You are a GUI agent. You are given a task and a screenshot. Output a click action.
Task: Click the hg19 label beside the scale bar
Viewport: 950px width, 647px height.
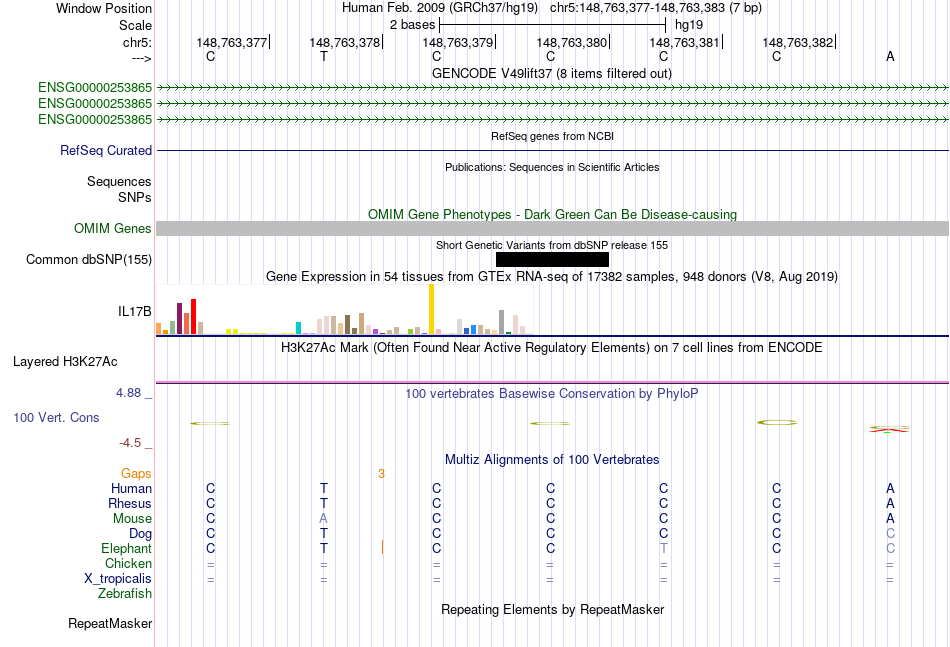pyautogui.click(x=689, y=25)
